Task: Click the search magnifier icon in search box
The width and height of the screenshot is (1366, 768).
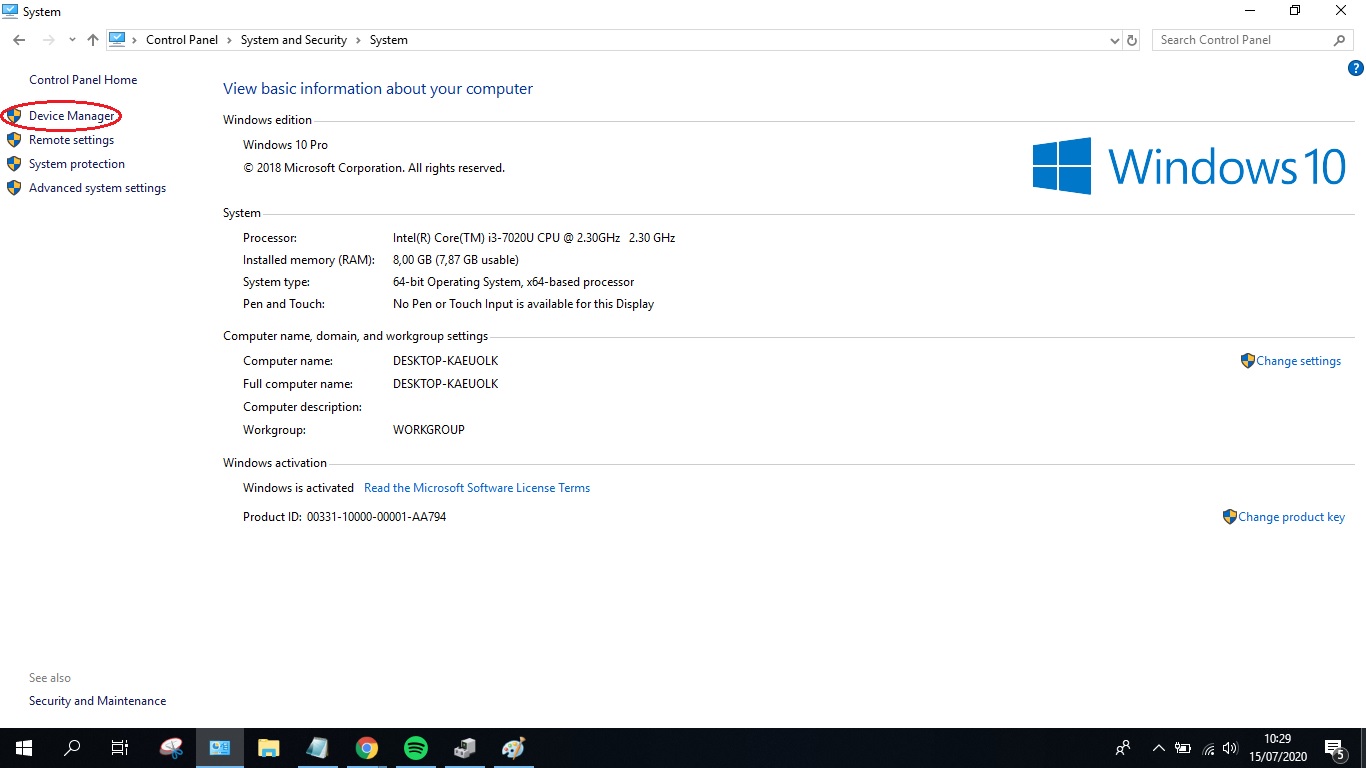Action: [1340, 40]
